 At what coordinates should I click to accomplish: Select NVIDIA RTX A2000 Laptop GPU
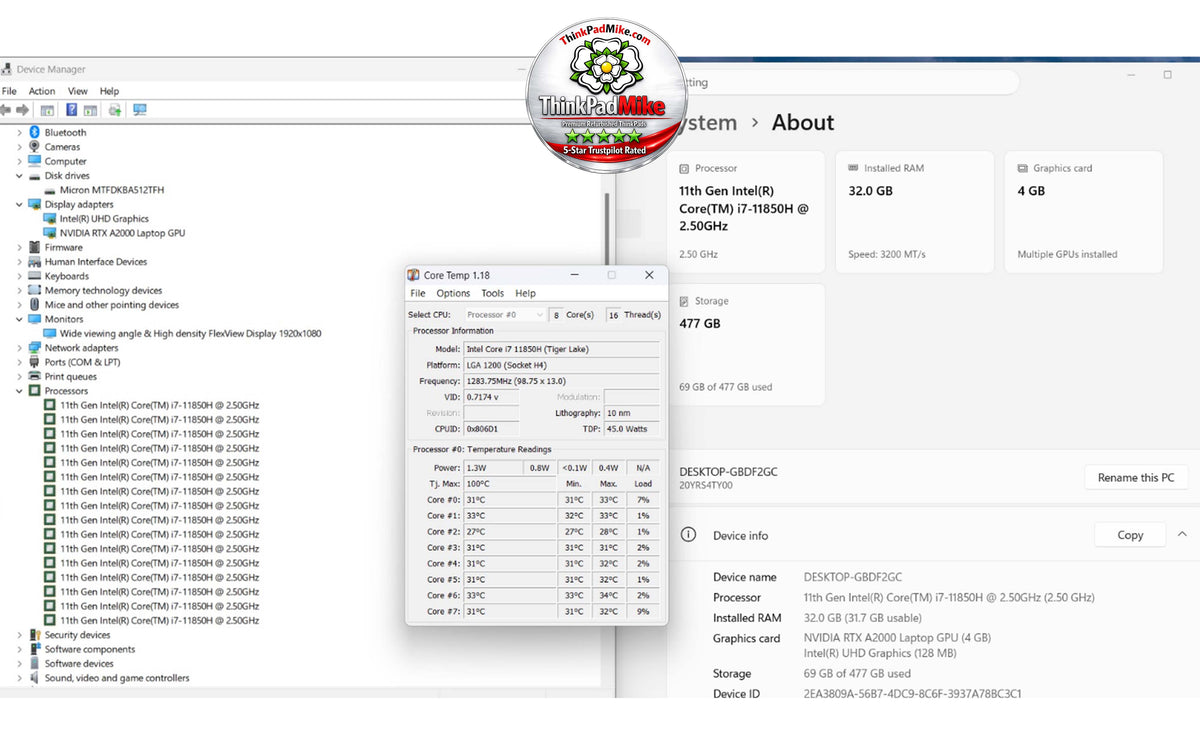[122, 233]
